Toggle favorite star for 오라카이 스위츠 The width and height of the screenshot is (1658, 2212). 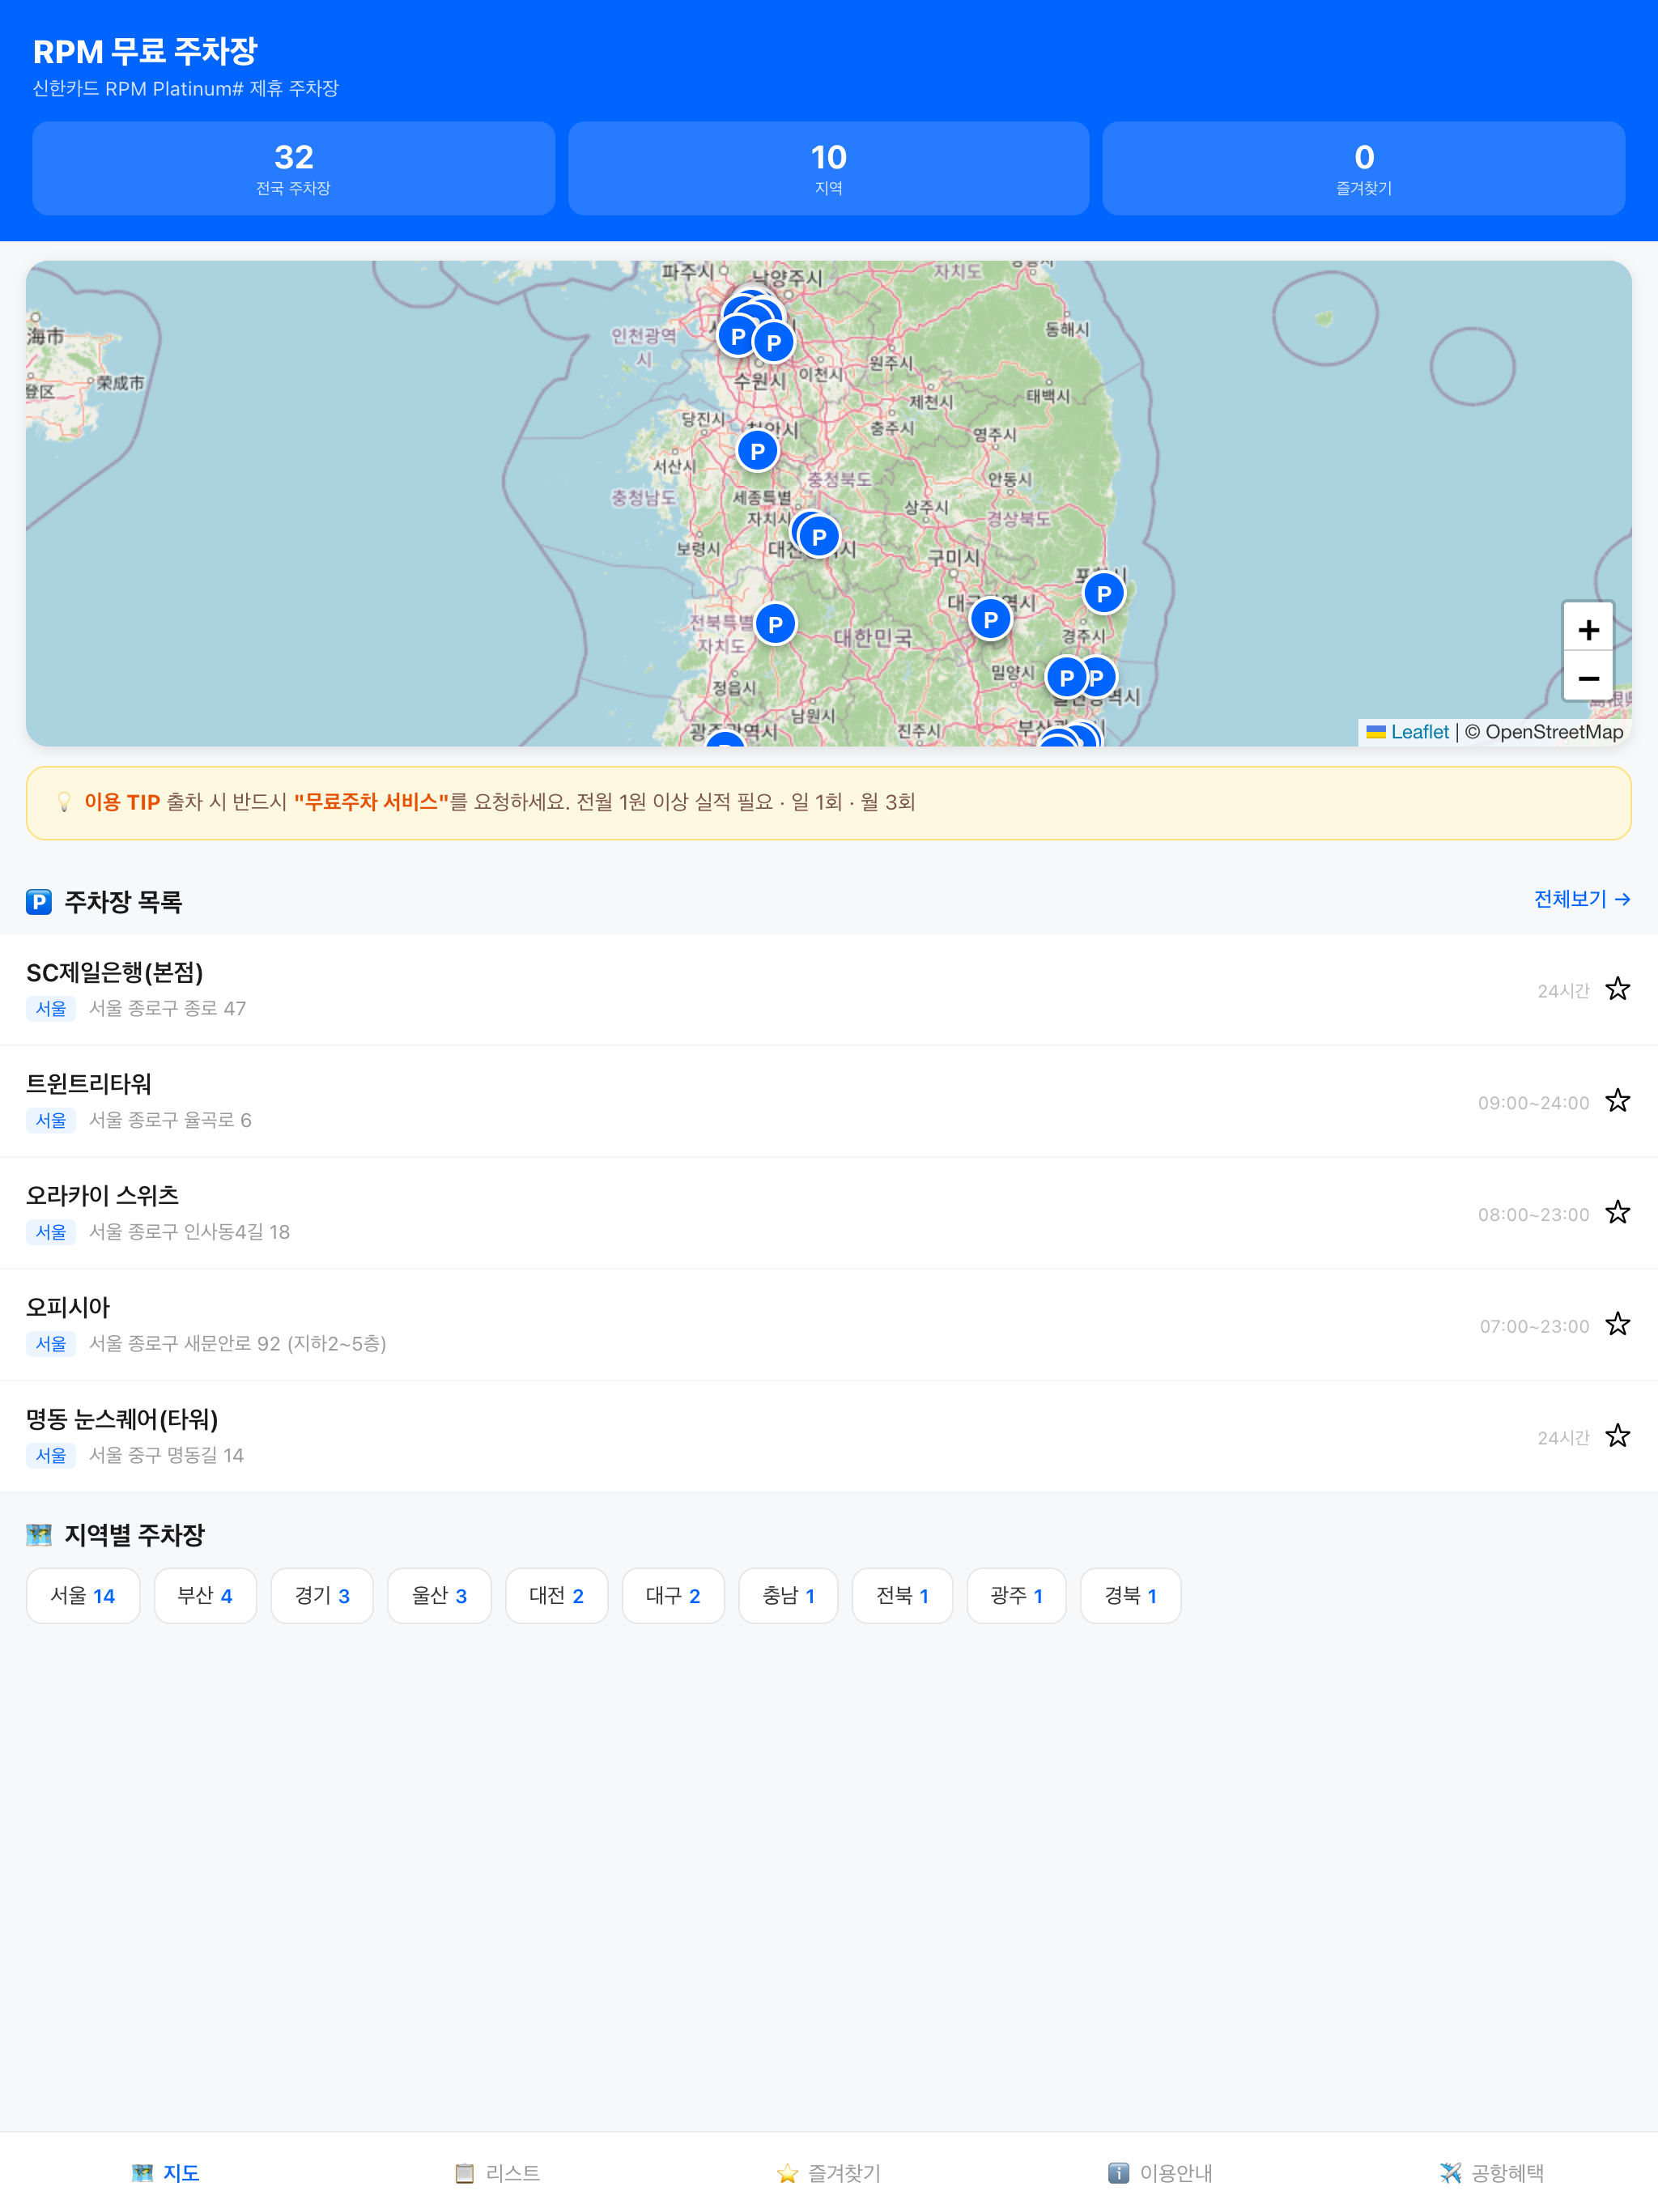[1617, 1213]
